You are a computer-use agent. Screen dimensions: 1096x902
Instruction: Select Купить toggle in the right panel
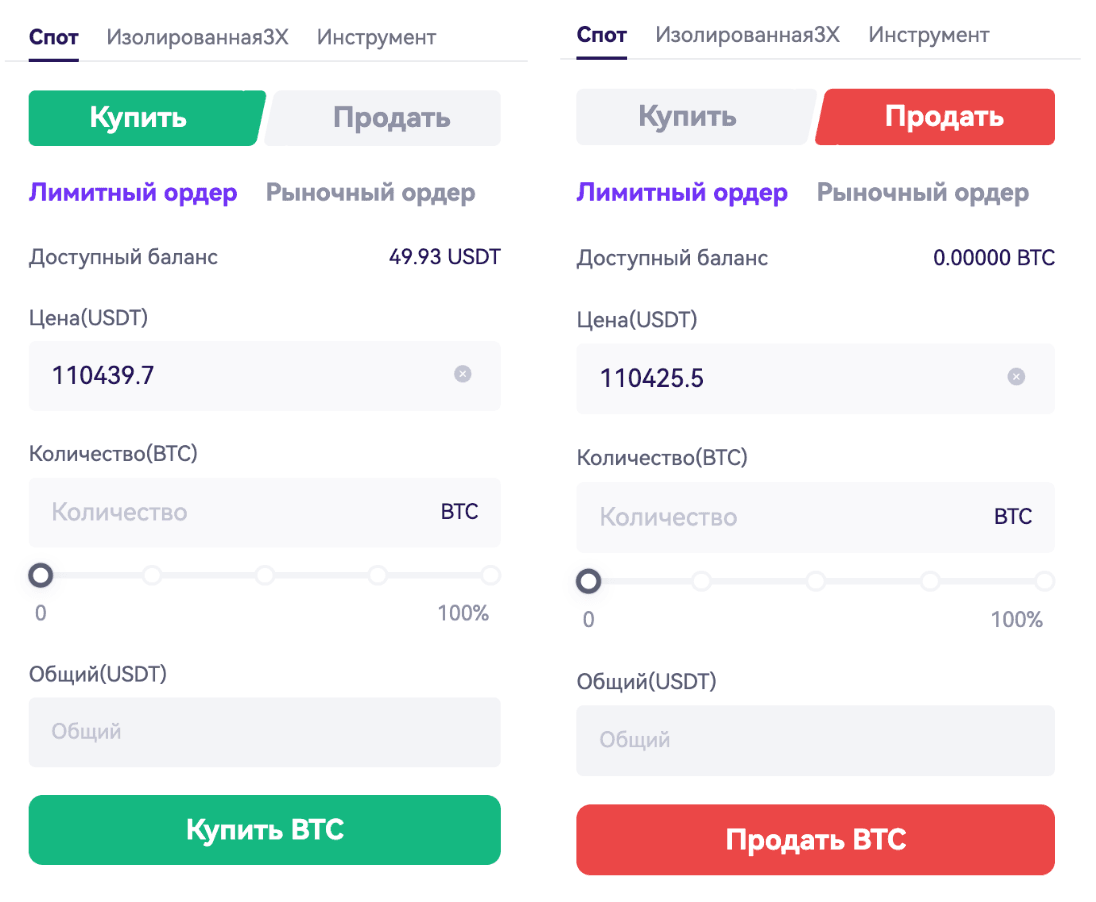[695, 117]
